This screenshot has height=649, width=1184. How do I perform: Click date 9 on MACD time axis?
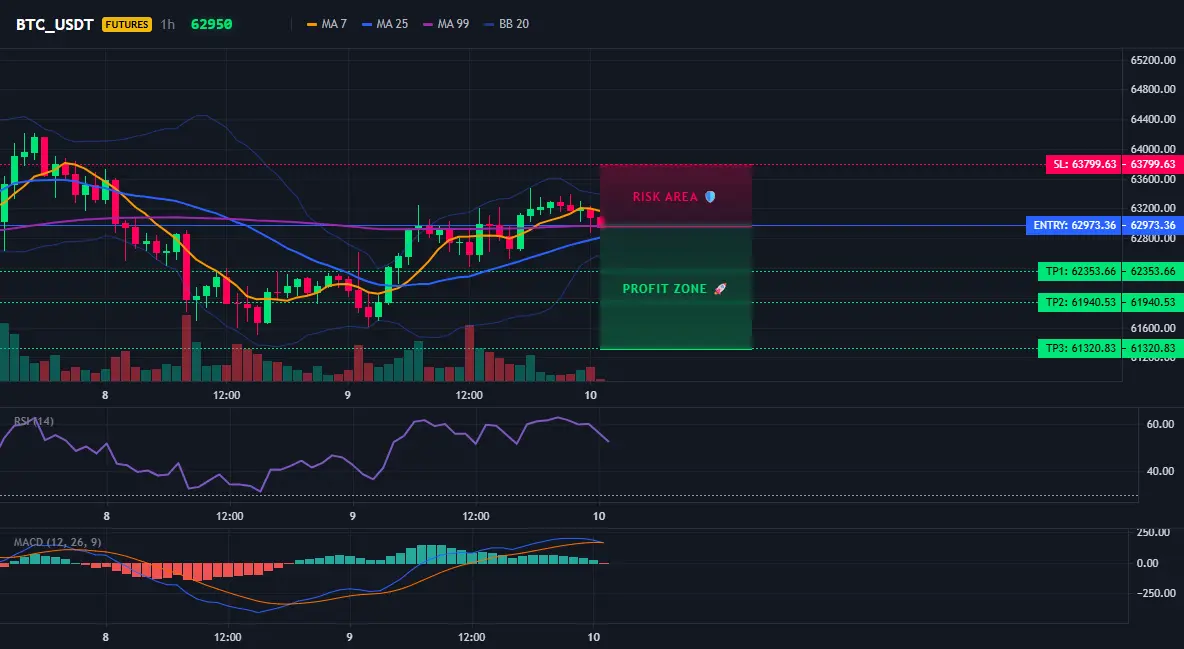tap(349, 637)
